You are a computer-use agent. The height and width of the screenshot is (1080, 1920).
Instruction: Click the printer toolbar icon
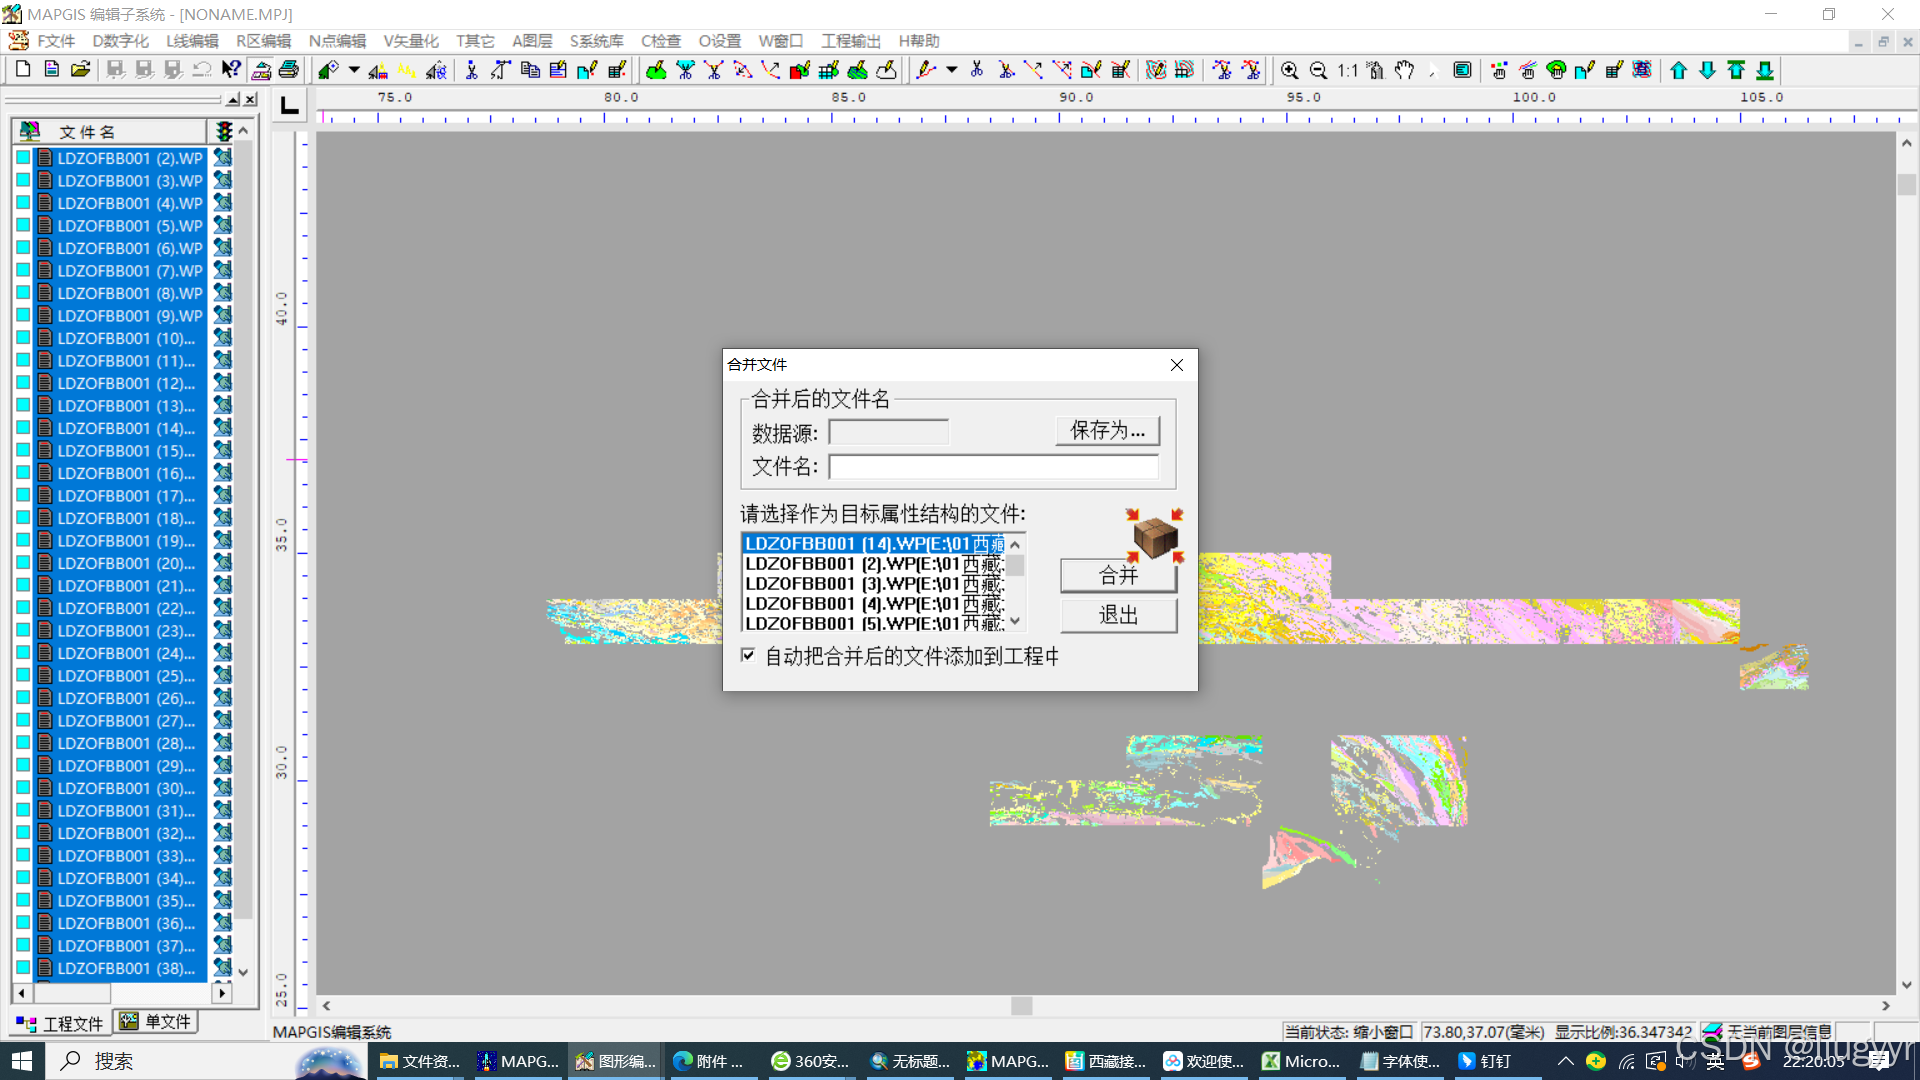pyautogui.click(x=289, y=69)
